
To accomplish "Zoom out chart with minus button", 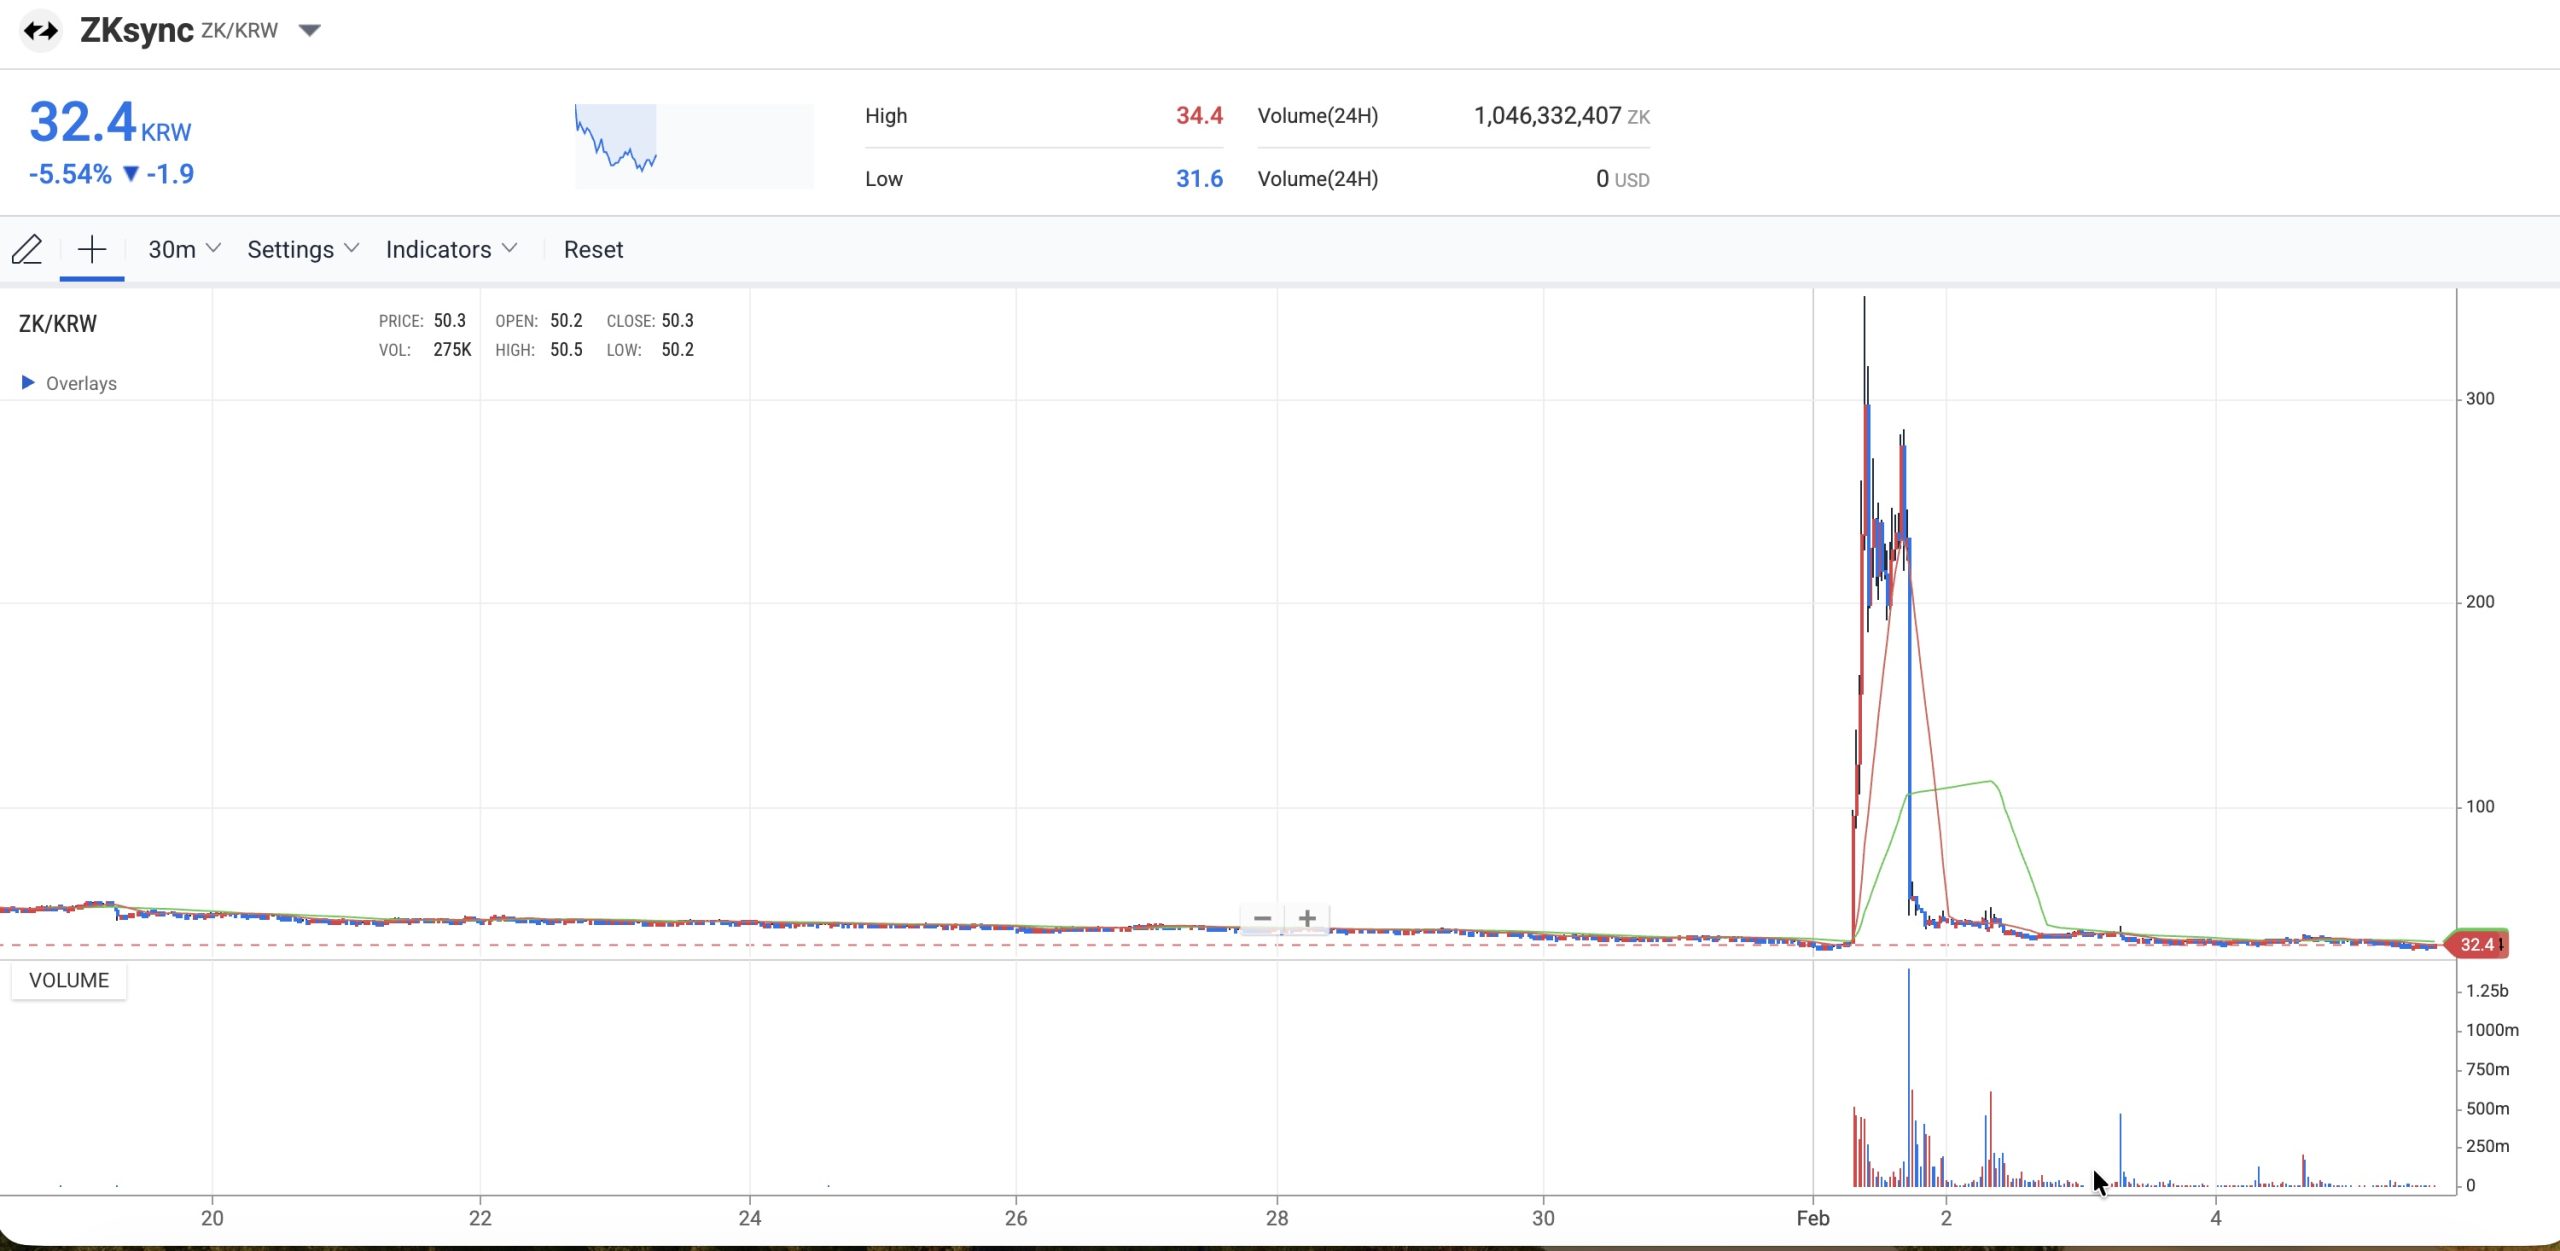I will click(x=1262, y=918).
